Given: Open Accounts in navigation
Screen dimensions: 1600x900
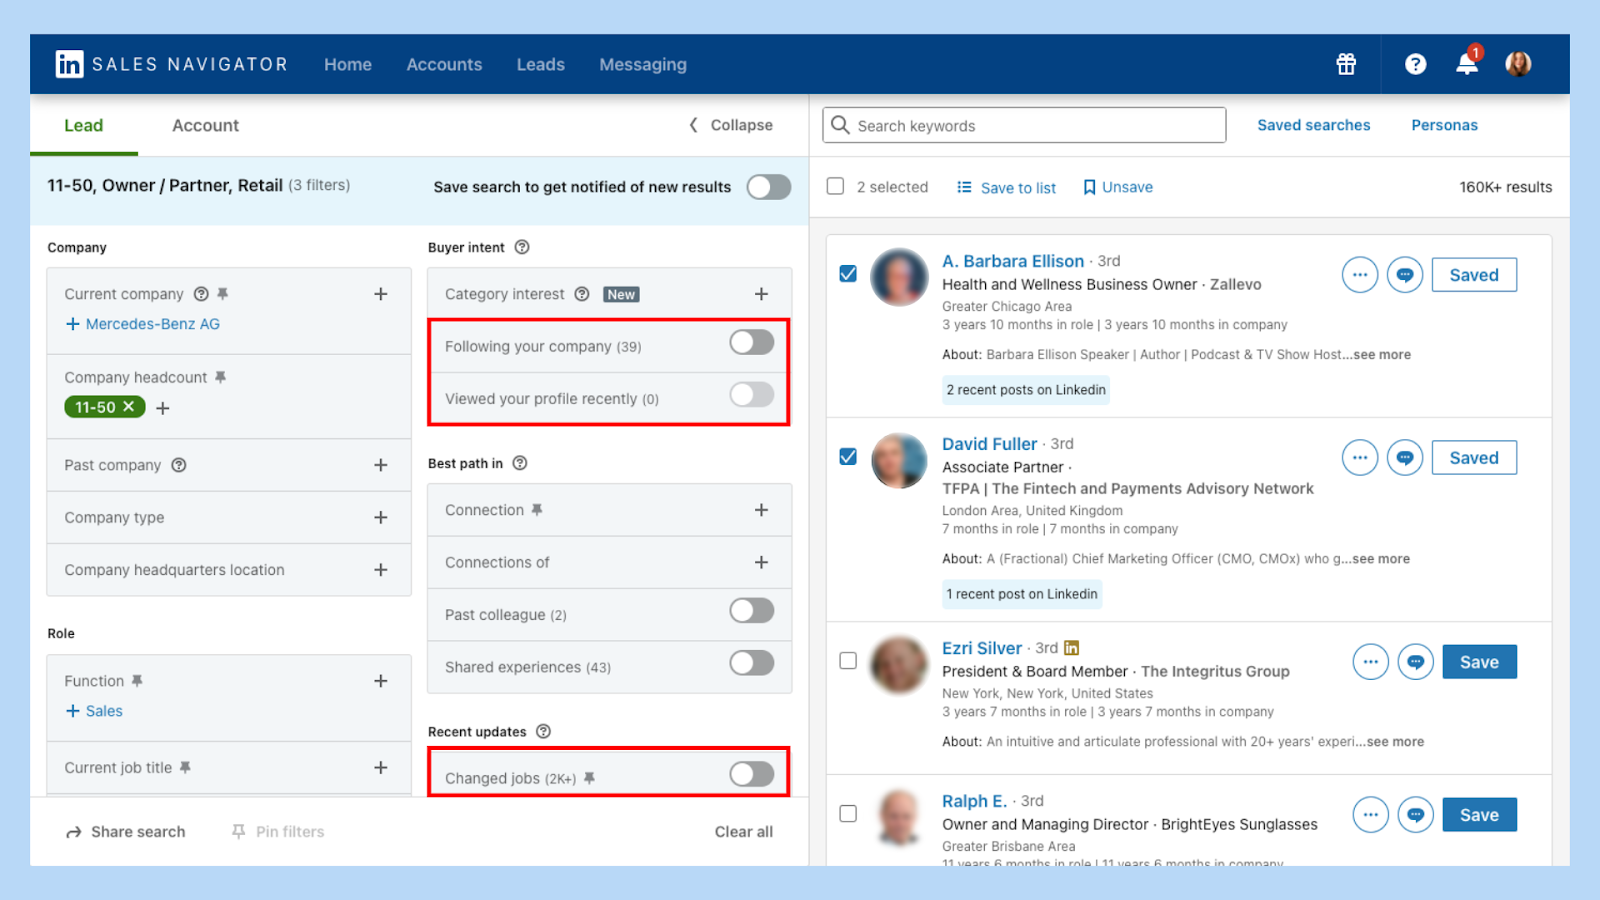Looking at the screenshot, I should [444, 64].
